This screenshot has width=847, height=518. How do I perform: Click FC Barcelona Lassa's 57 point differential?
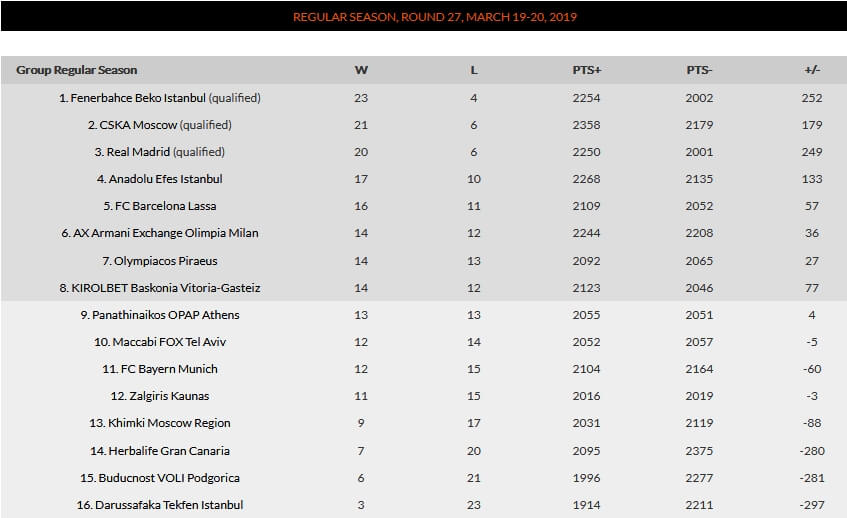[x=812, y=206]
